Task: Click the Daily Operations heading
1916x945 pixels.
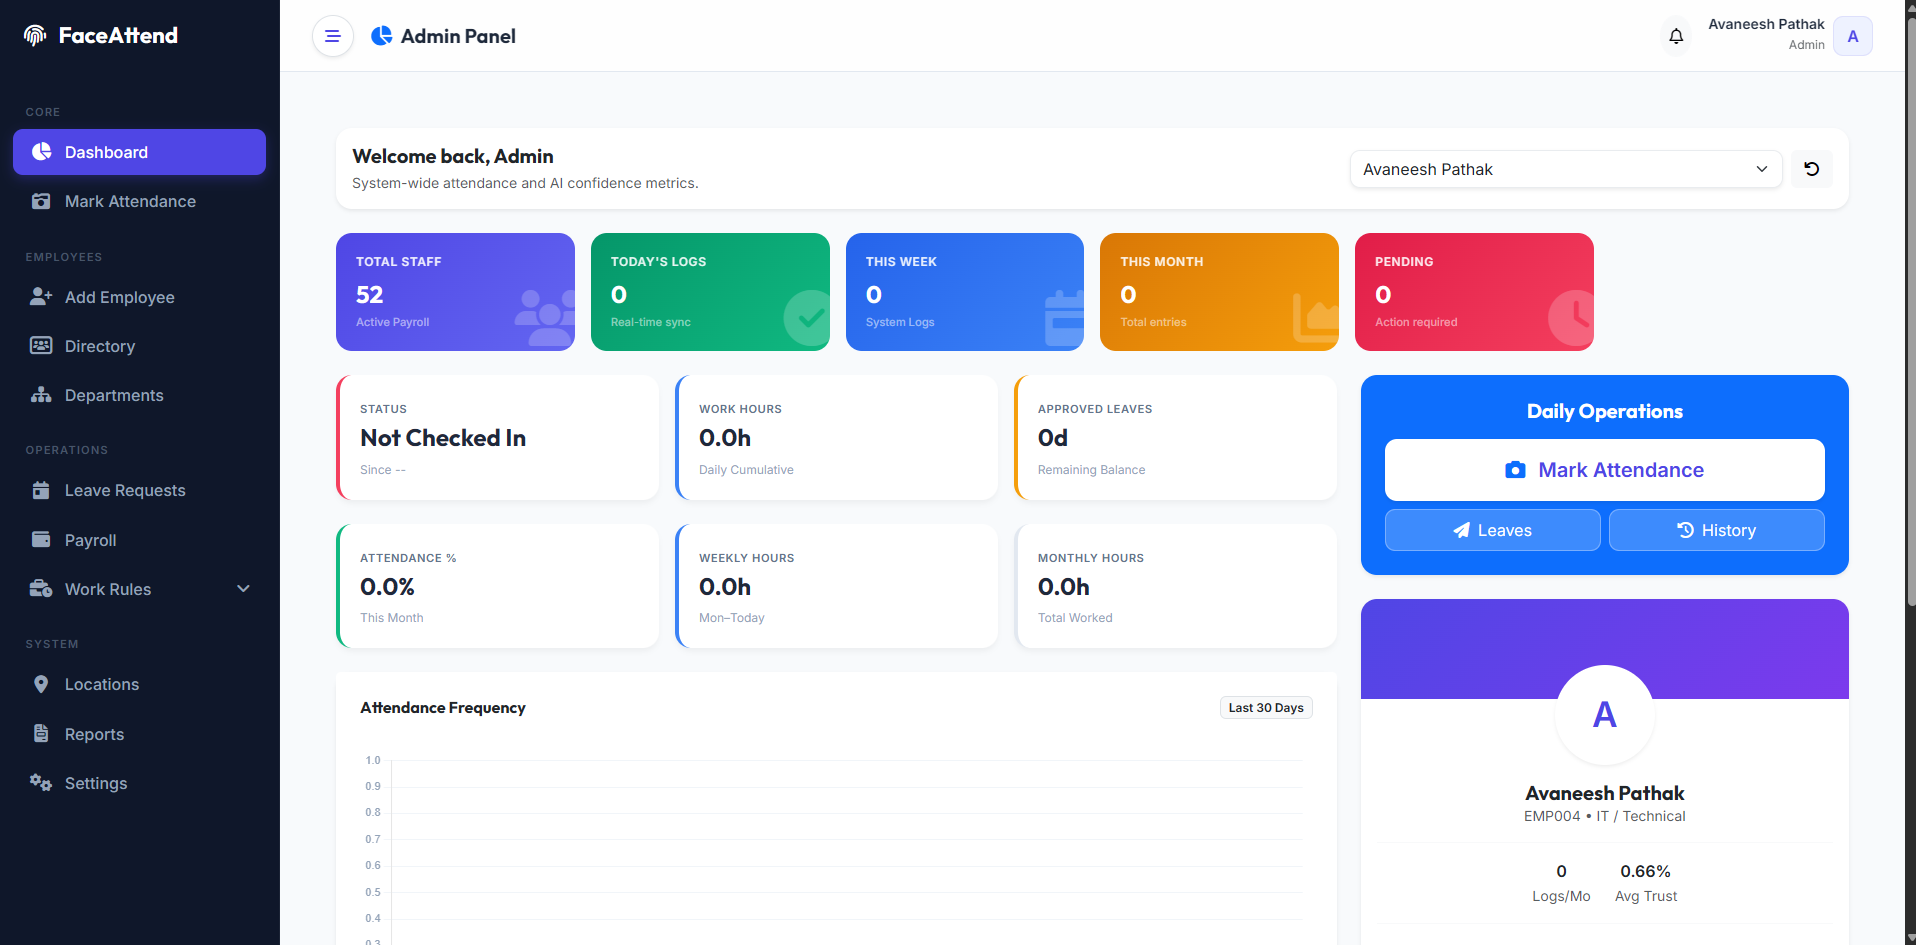Action: coord(1604,411)
